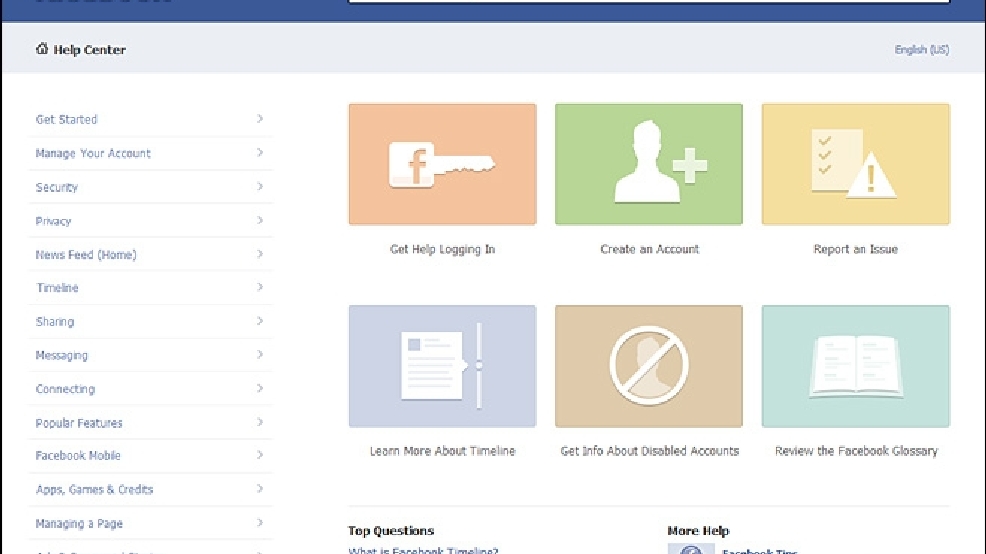Expand the News Feed (Home) chevron

click(260, 254)
